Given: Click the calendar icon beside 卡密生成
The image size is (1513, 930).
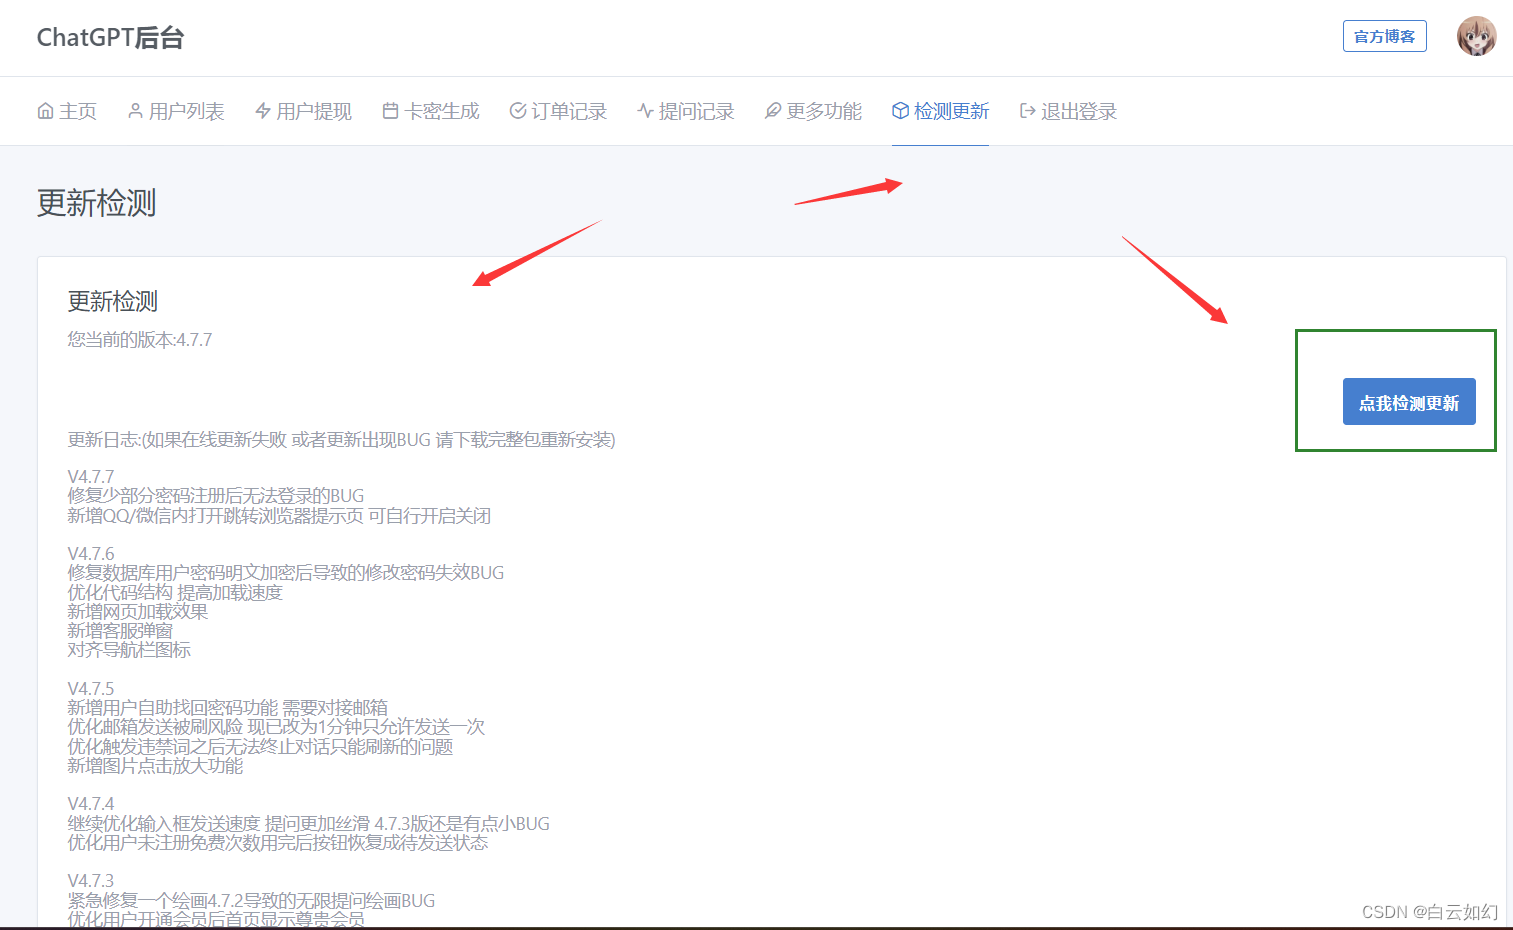Looking at the screenshot, I should point(390,111).
